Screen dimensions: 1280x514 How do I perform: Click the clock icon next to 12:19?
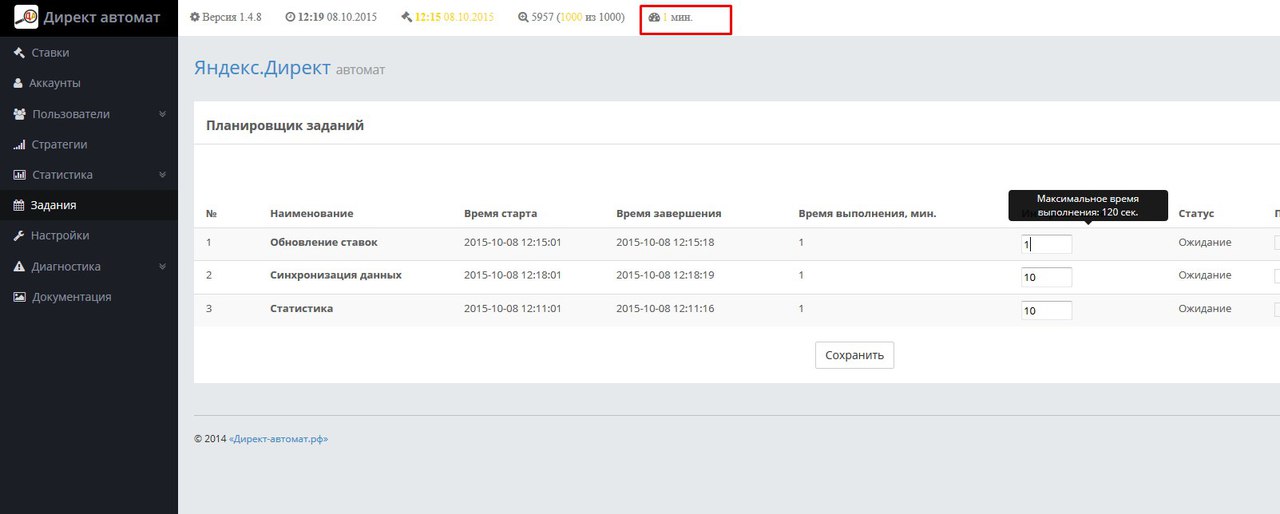pos(290,18)
